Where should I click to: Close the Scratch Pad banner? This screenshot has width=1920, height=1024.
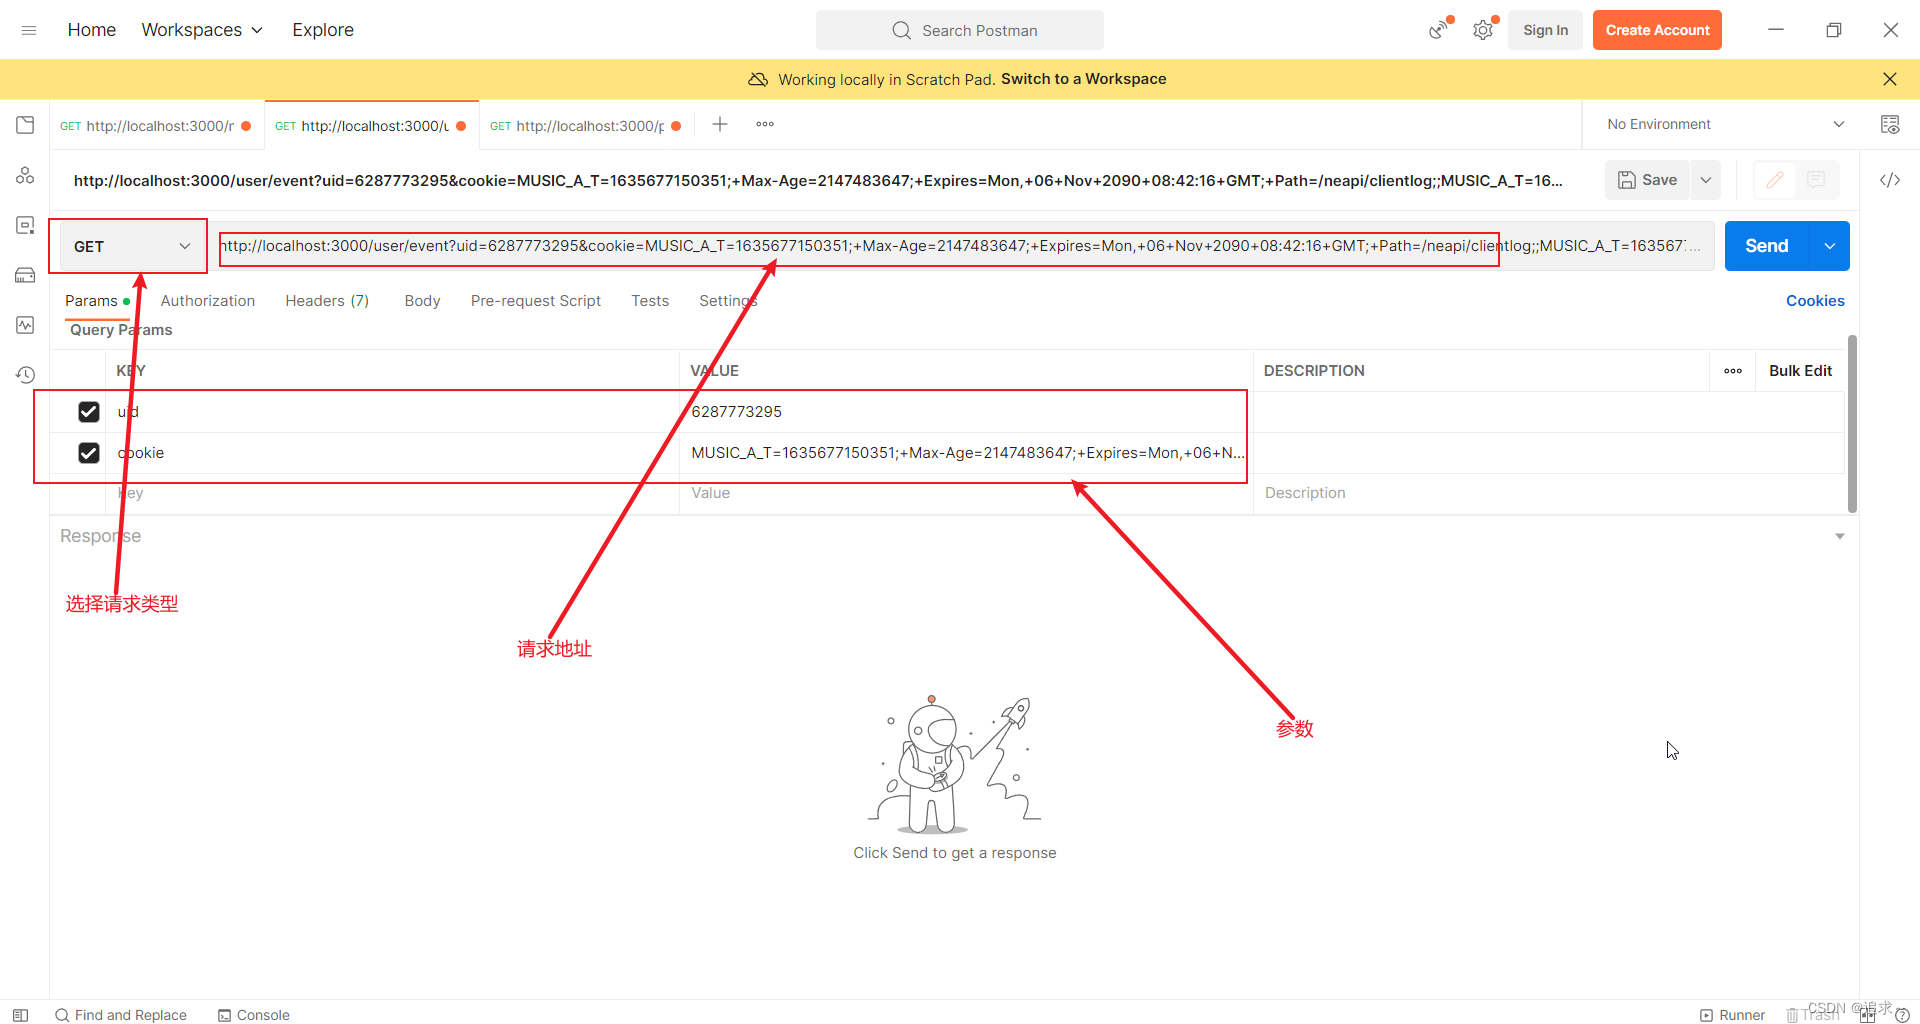coord(1890,79)
